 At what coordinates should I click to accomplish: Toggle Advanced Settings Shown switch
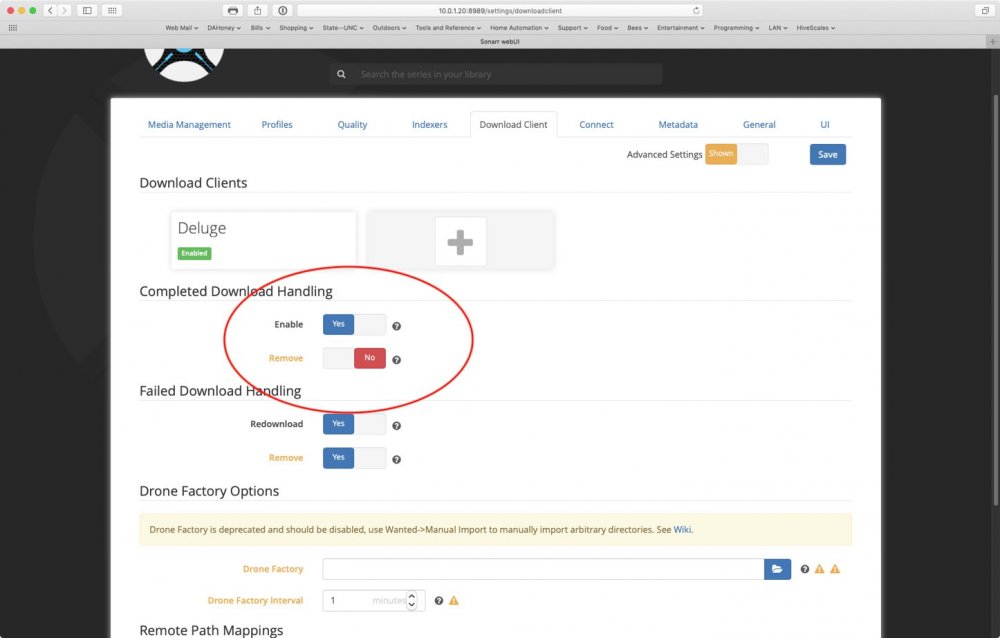(737, 154)
